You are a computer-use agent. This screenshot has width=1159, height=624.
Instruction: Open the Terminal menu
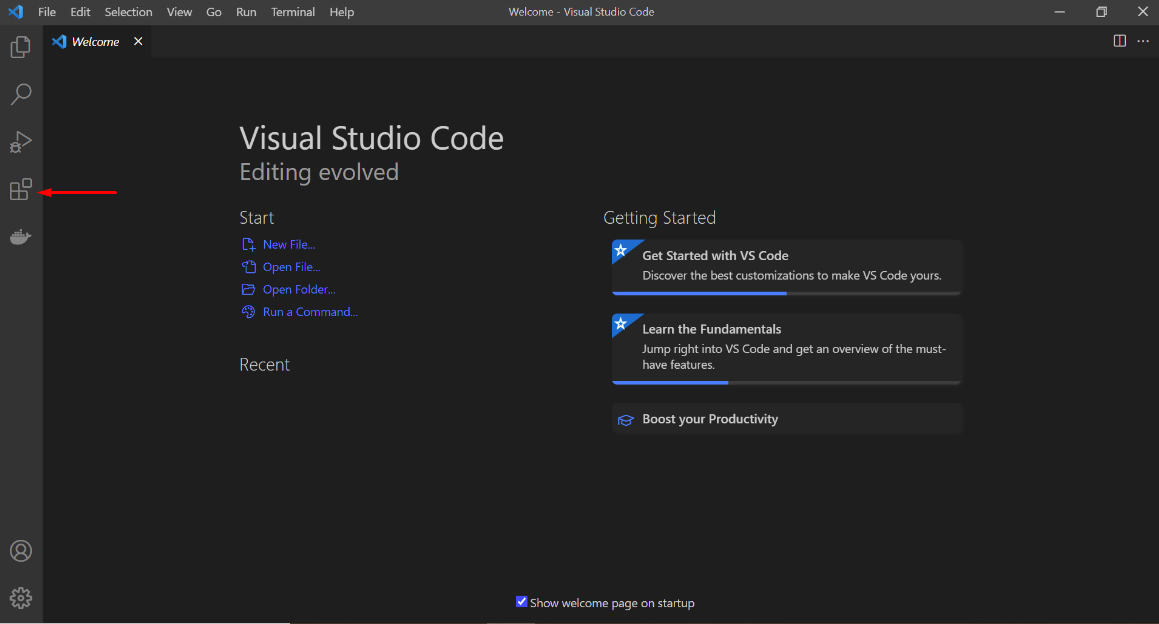293,12
